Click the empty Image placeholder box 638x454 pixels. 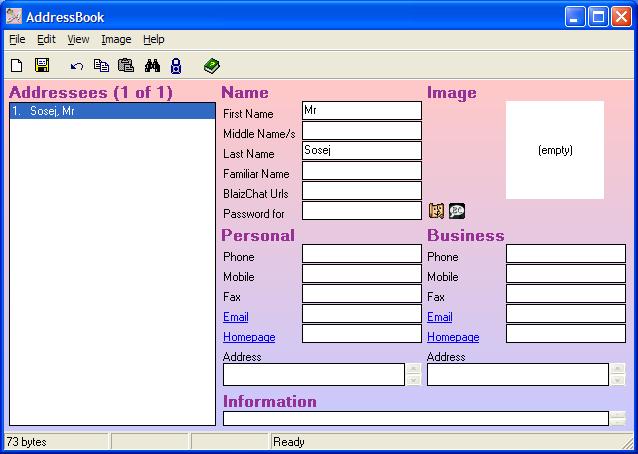click(x=555, y=150)
